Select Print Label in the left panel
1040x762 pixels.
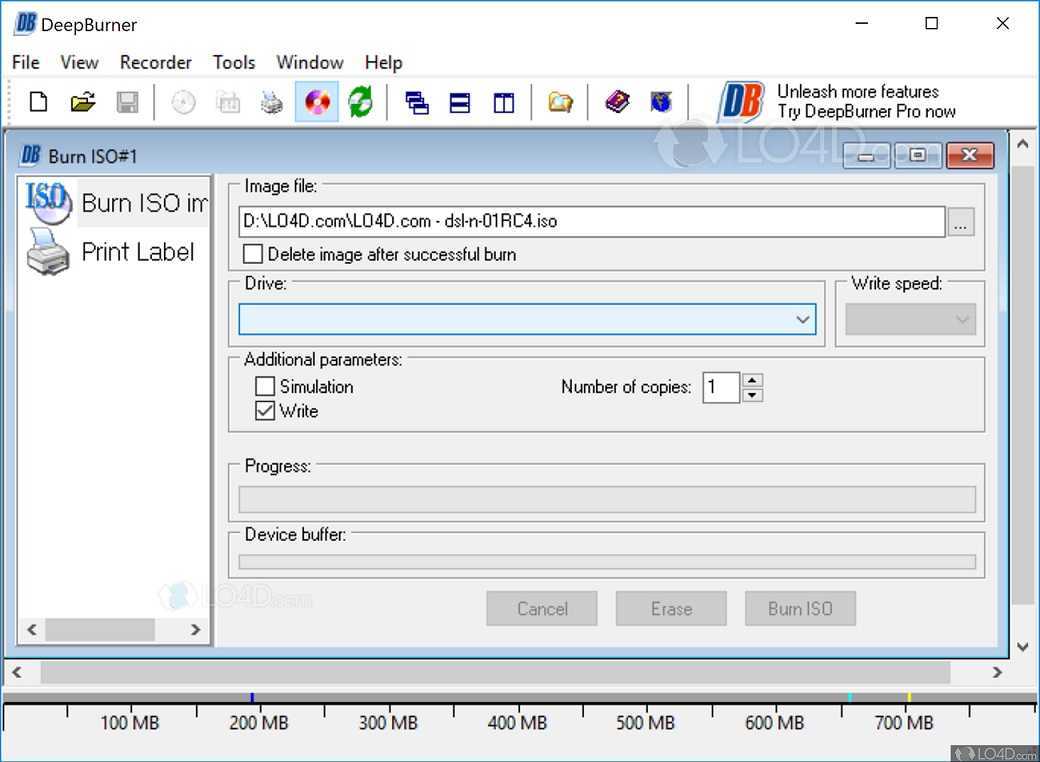(137, 252)
